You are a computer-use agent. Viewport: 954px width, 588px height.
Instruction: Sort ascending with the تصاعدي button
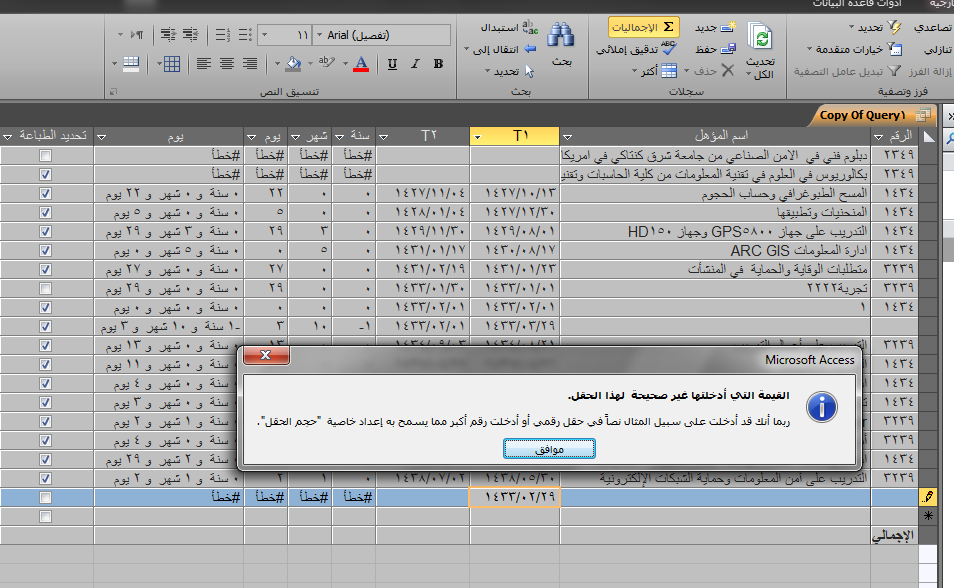coord(932,27)
